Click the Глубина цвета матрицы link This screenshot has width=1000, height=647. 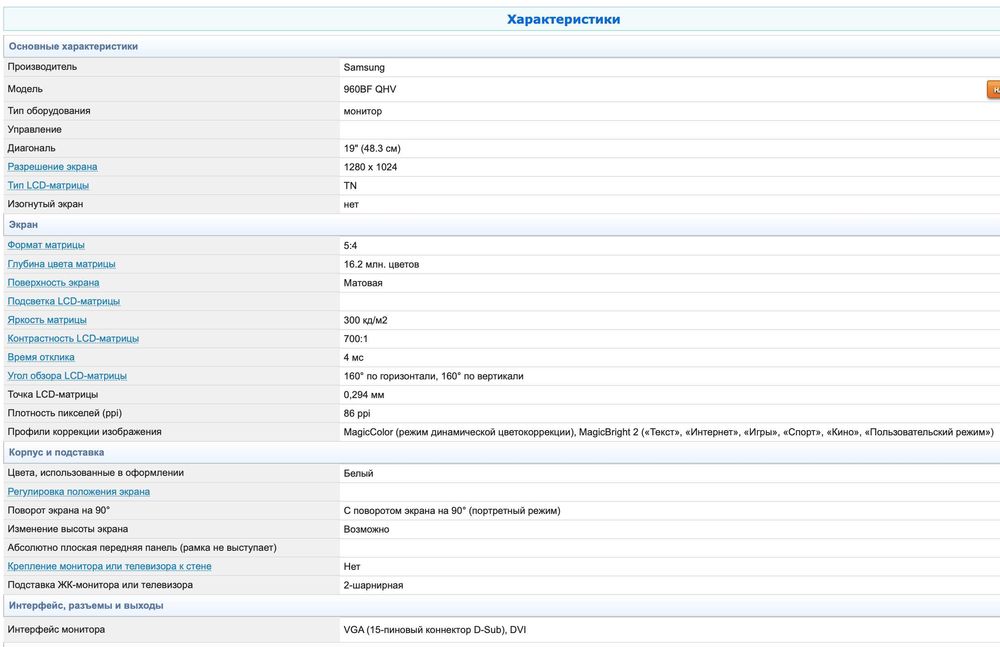tap(61, 264)
